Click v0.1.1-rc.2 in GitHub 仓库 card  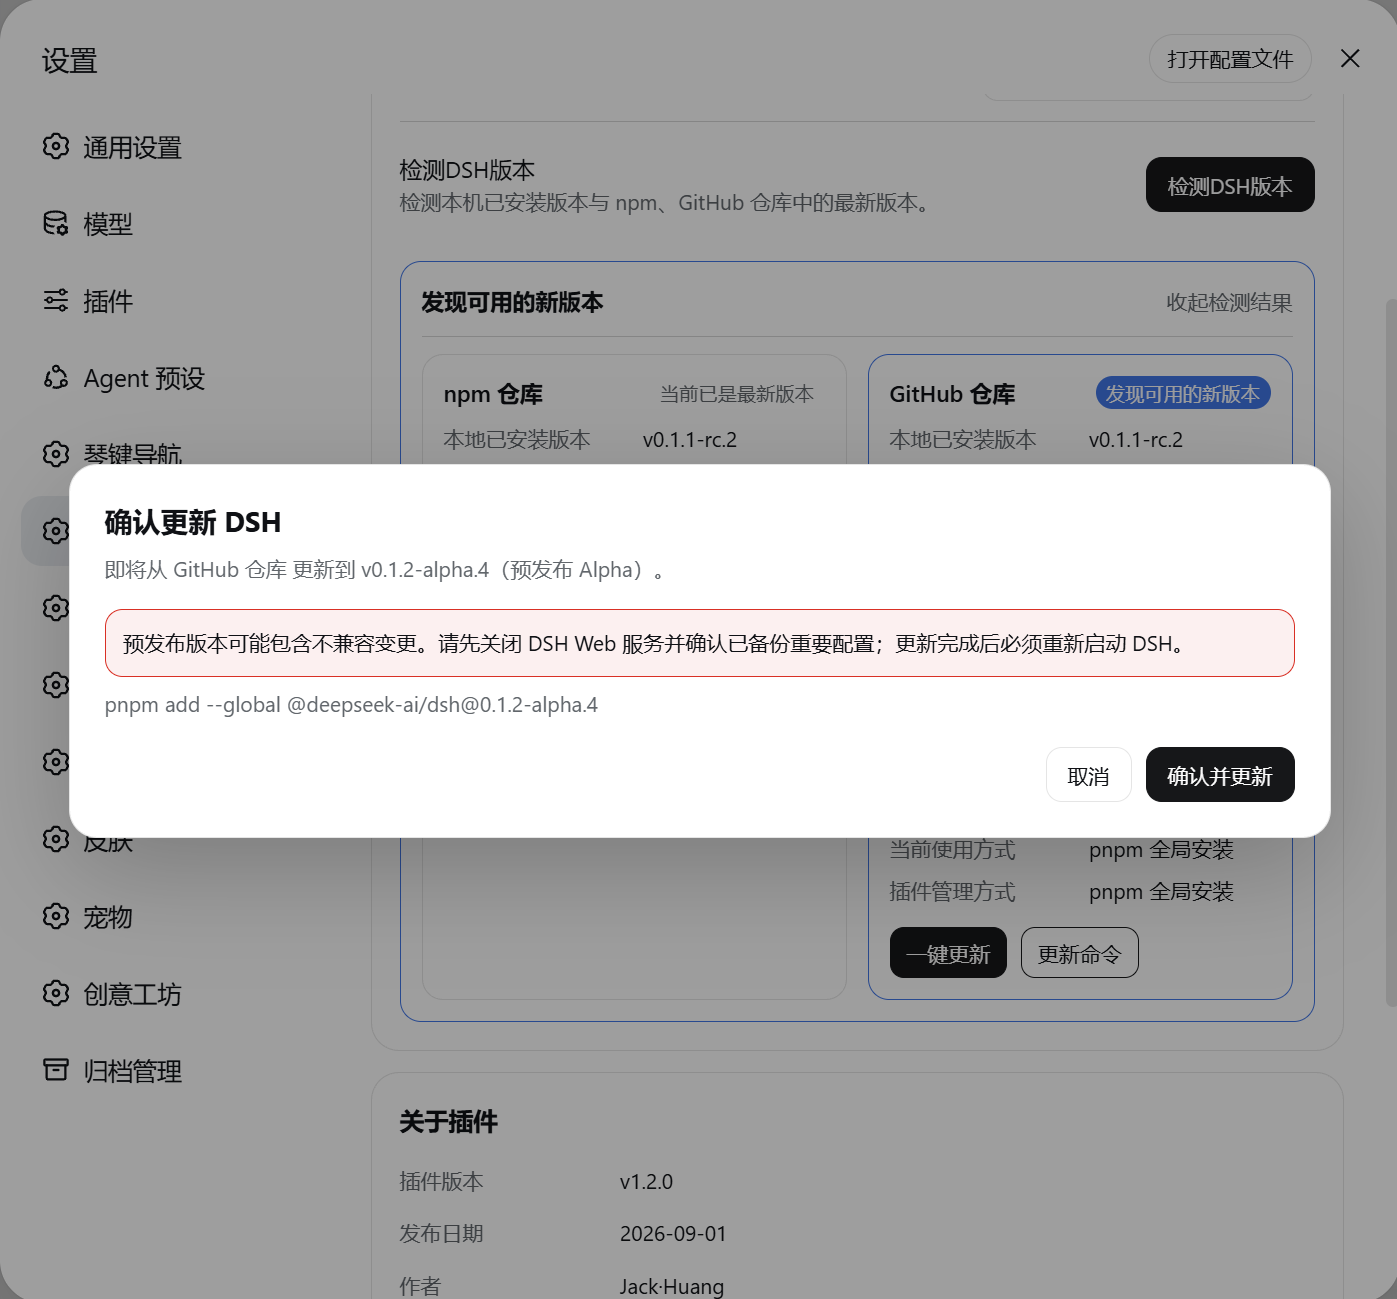tap(1136, 440)
